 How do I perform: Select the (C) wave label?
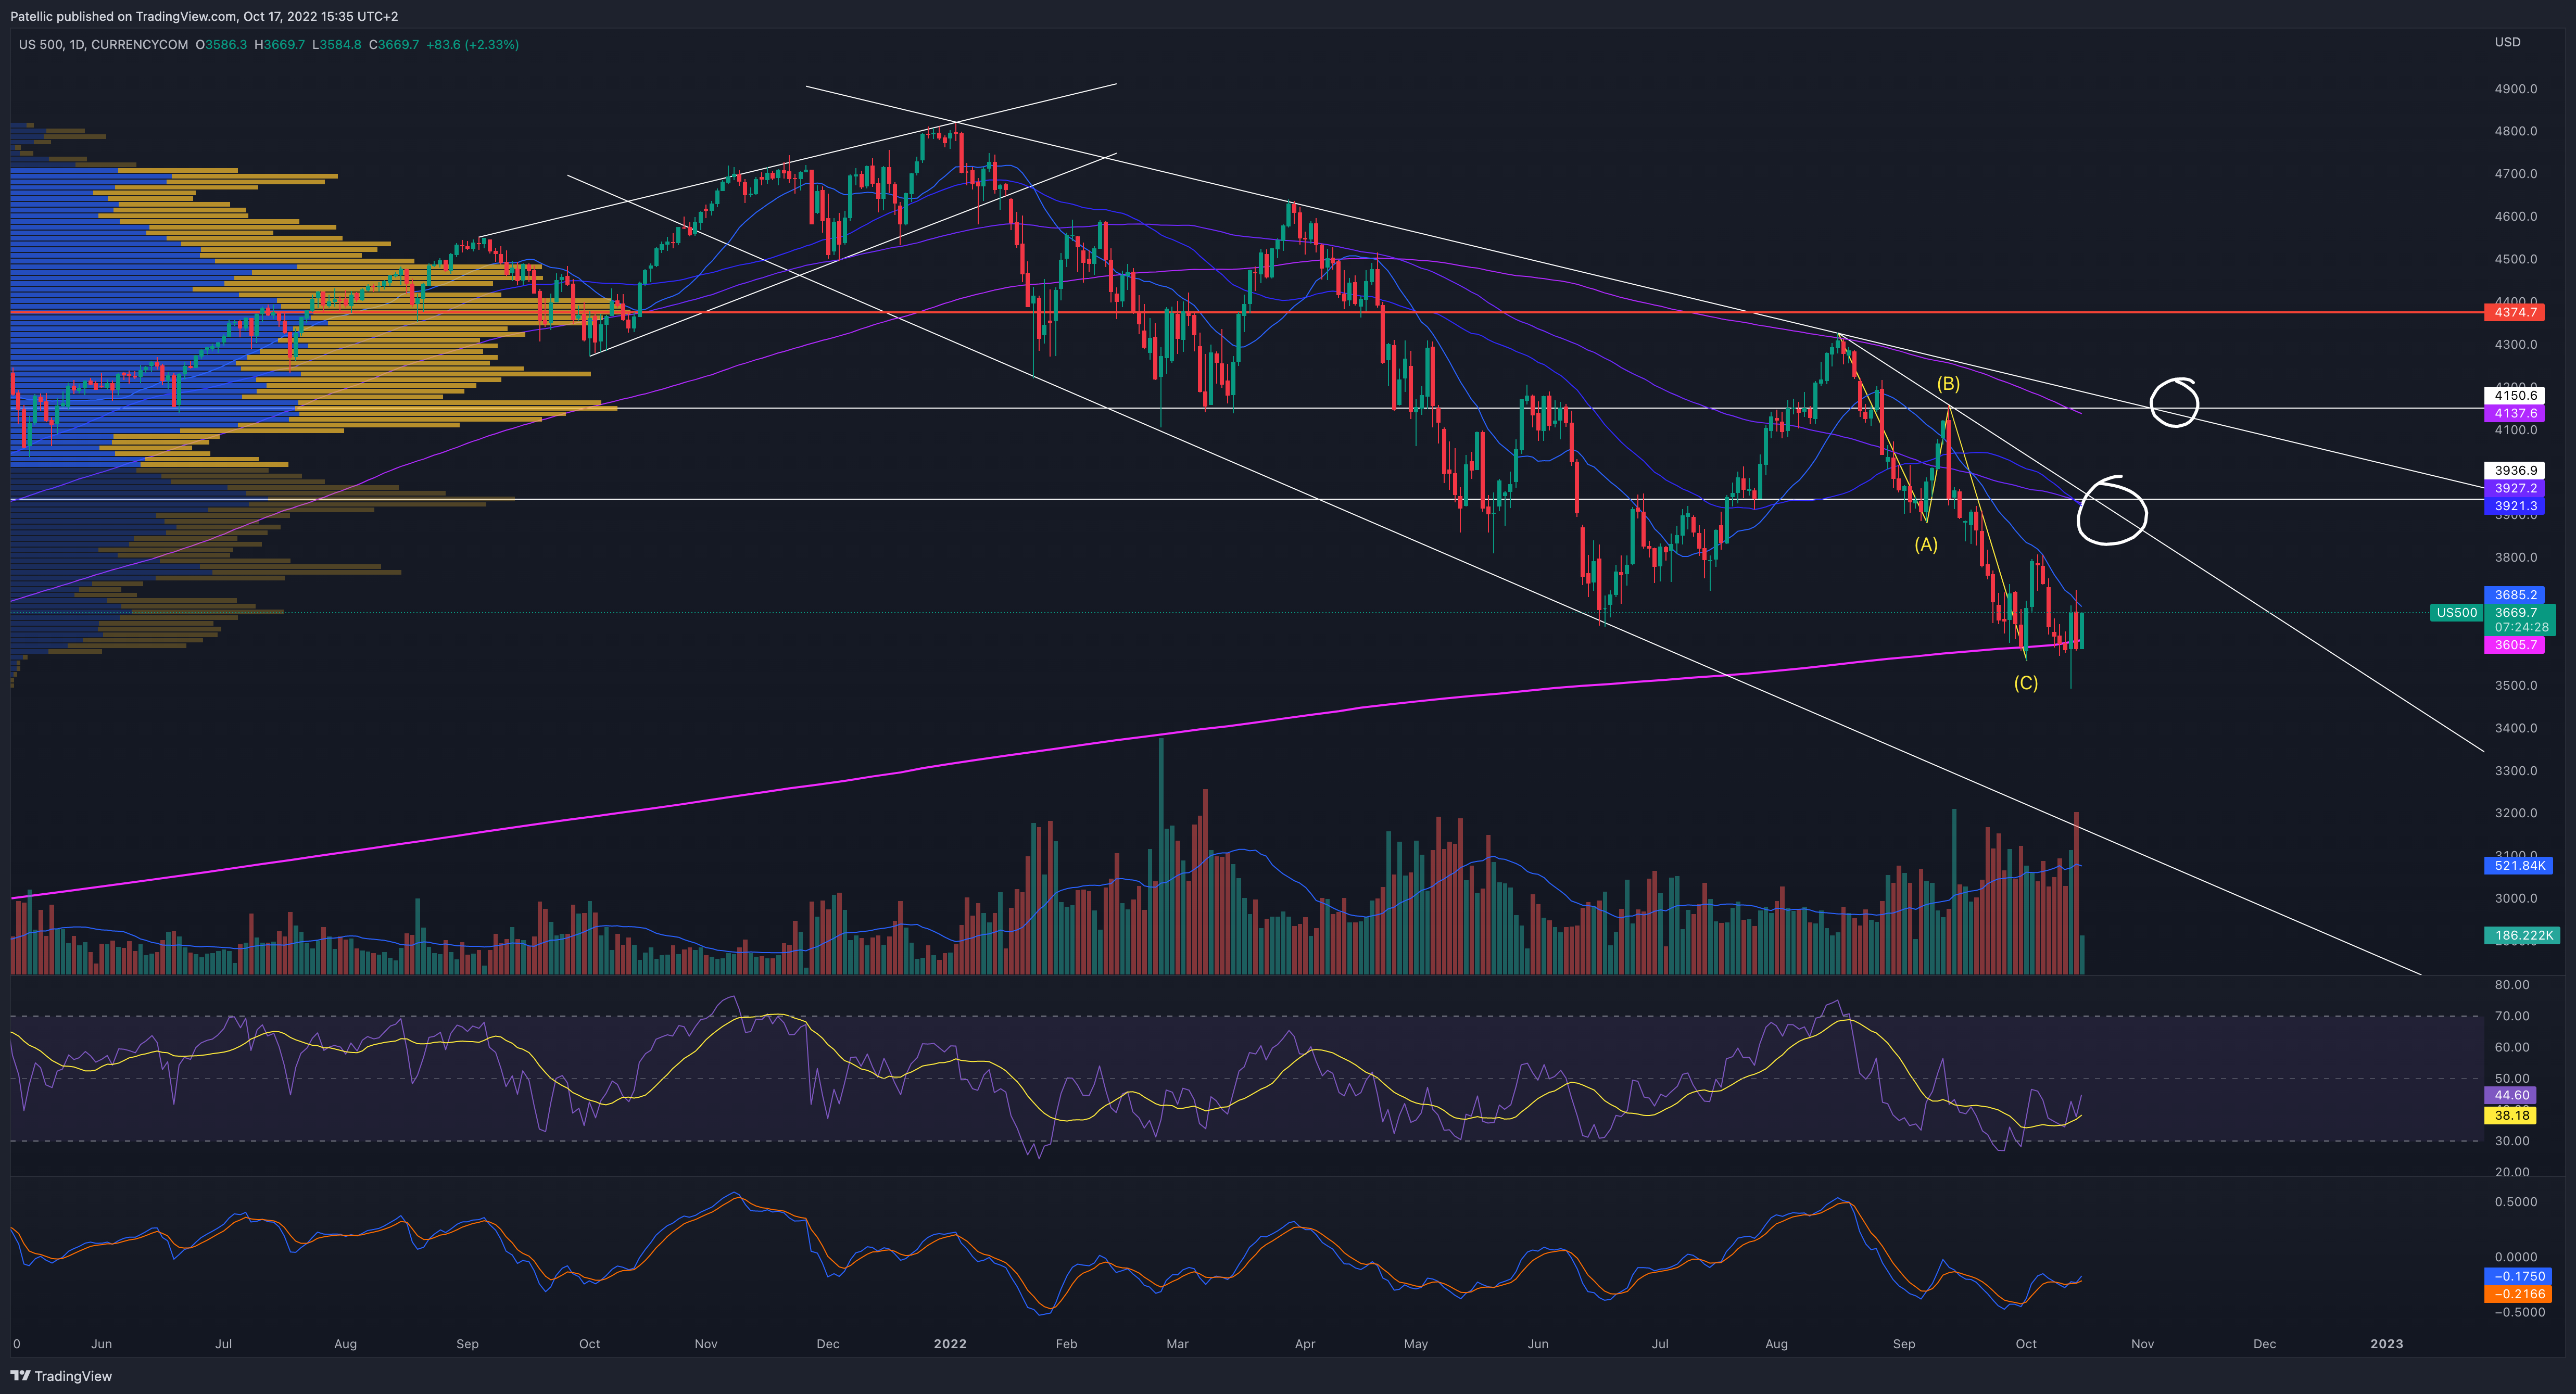(2025, 683)
